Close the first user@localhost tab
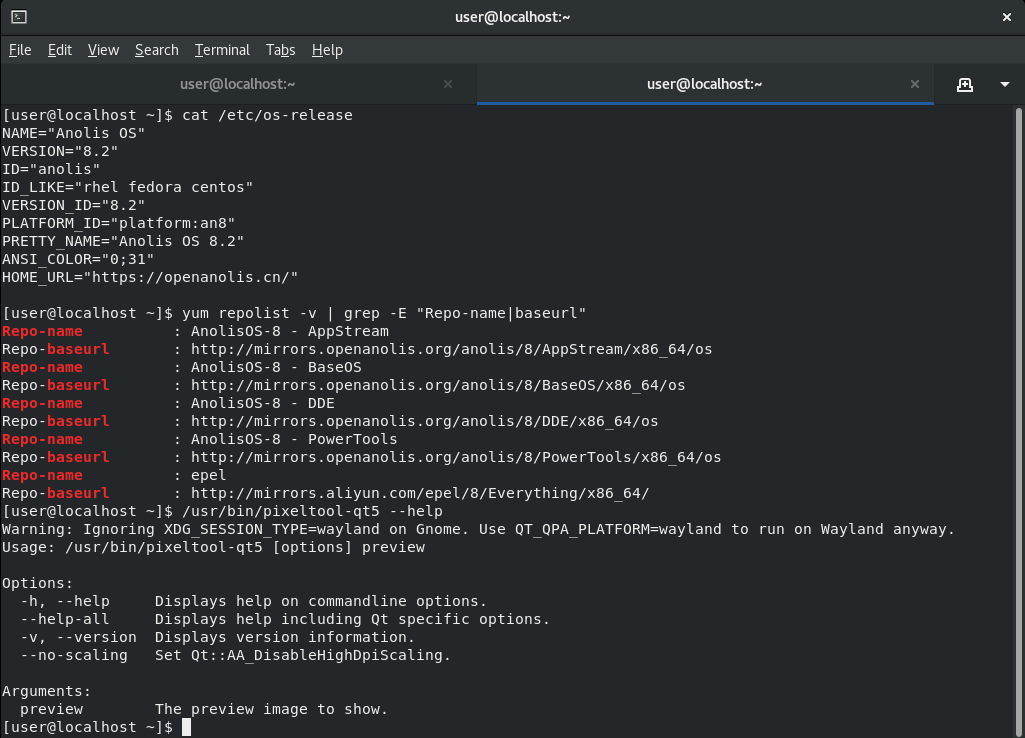This screenshot has height=738, width=1025. coord(447,85)
